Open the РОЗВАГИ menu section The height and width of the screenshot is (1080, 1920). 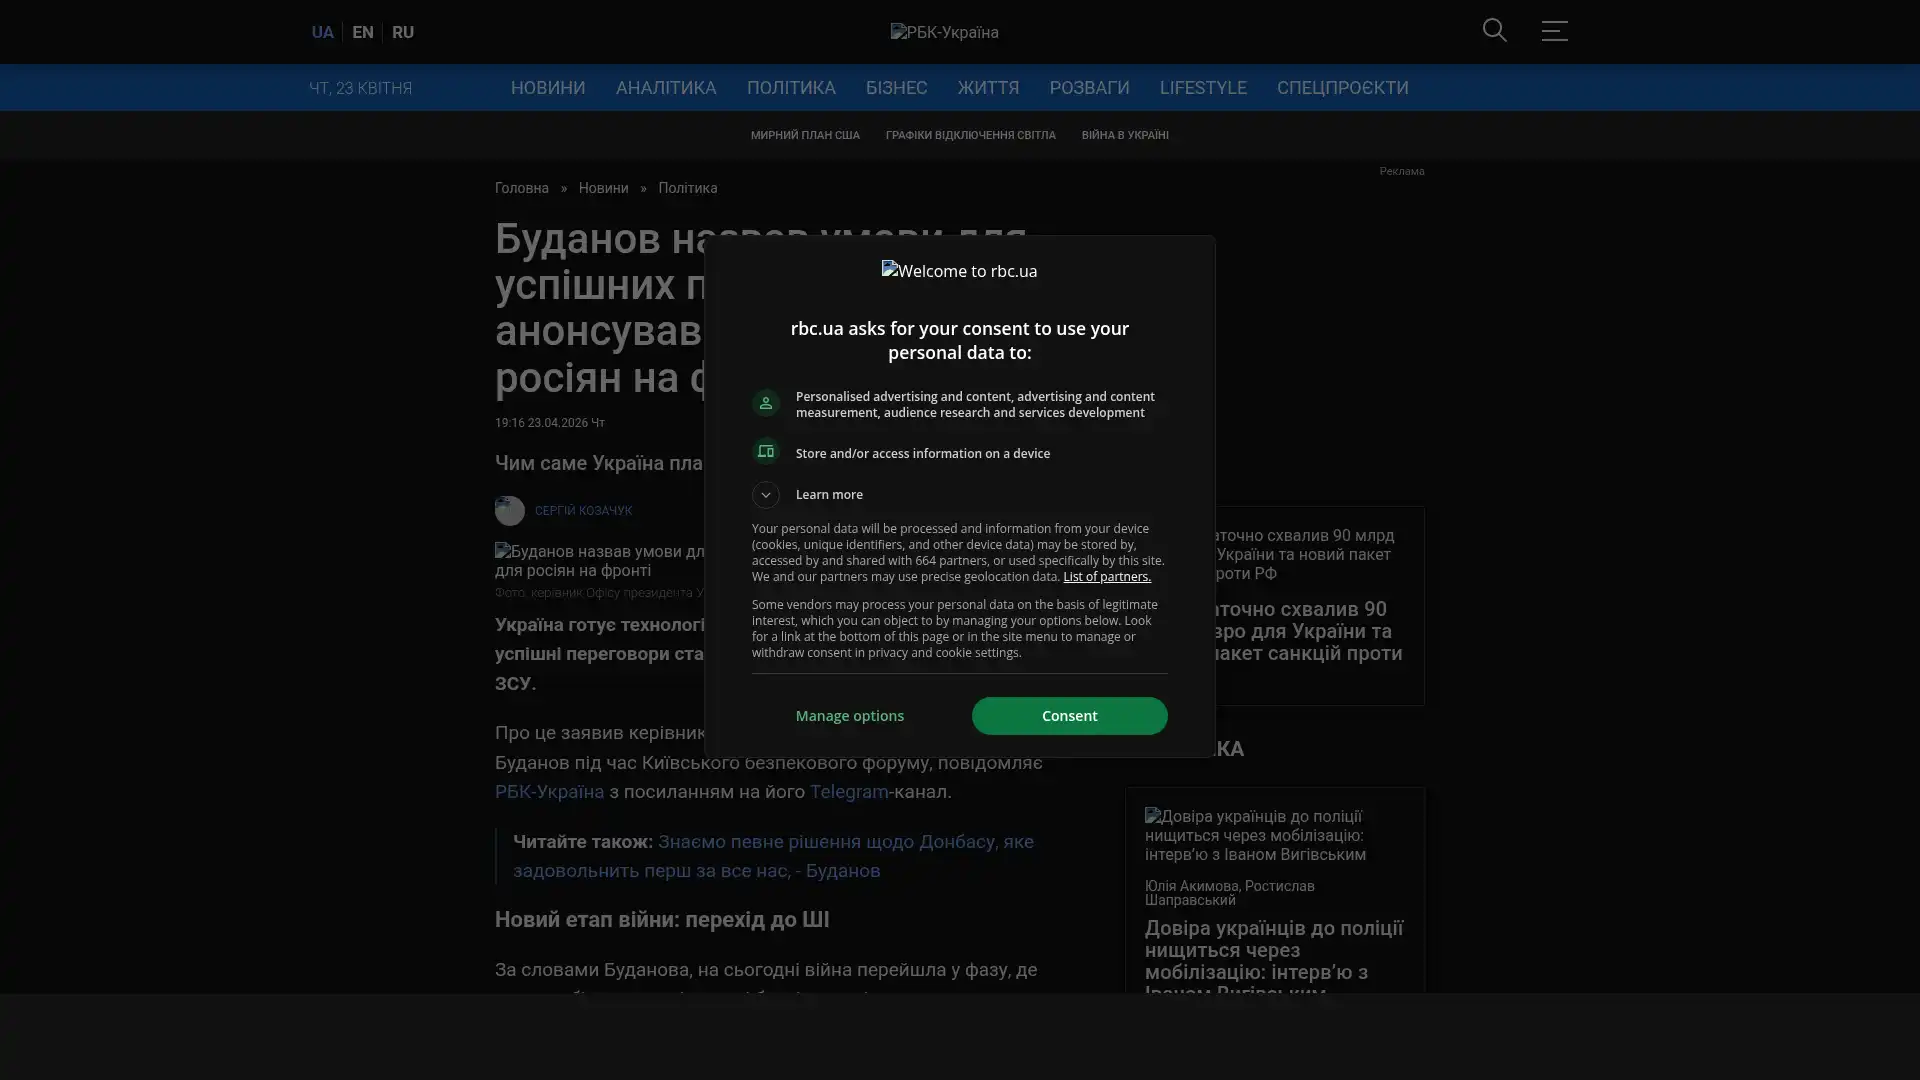point(1089,88)
